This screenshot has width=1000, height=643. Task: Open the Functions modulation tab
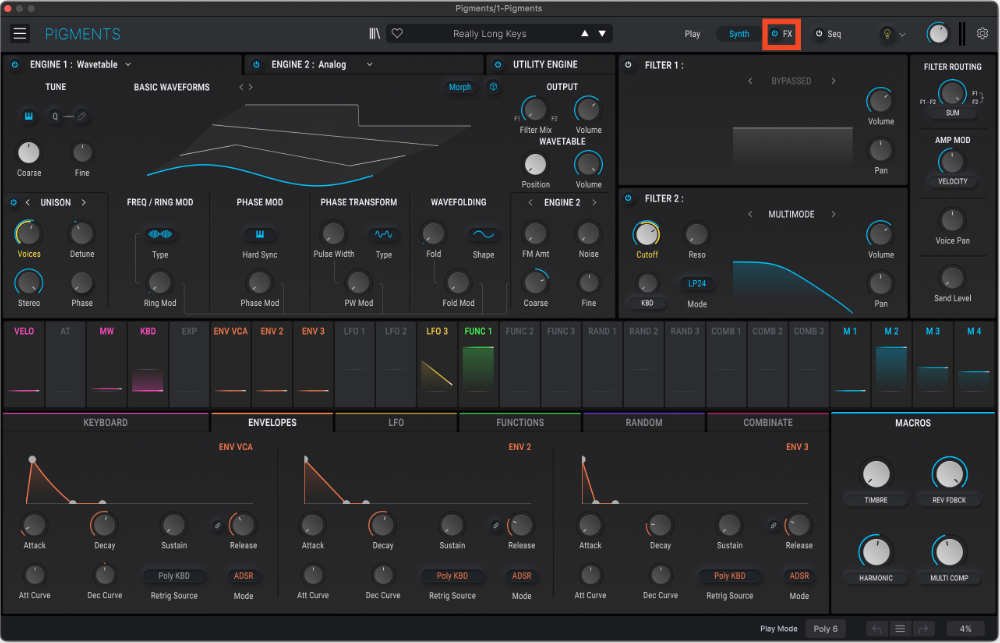pos(520,422)
